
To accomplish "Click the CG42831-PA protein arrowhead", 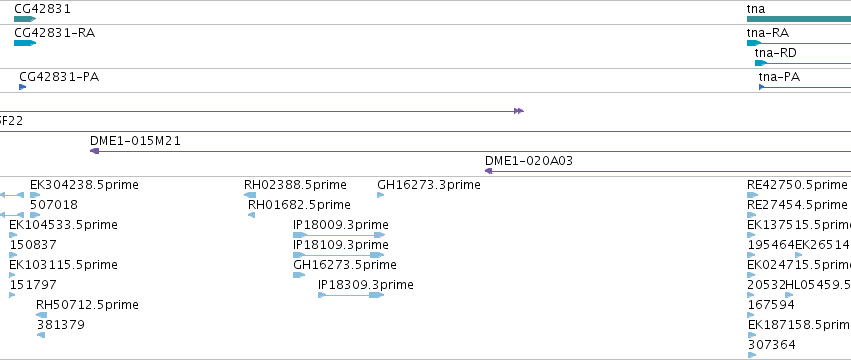I will pos(23,87).
